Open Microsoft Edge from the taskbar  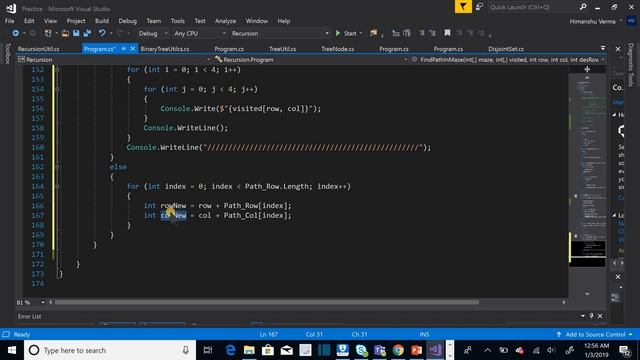230,350
